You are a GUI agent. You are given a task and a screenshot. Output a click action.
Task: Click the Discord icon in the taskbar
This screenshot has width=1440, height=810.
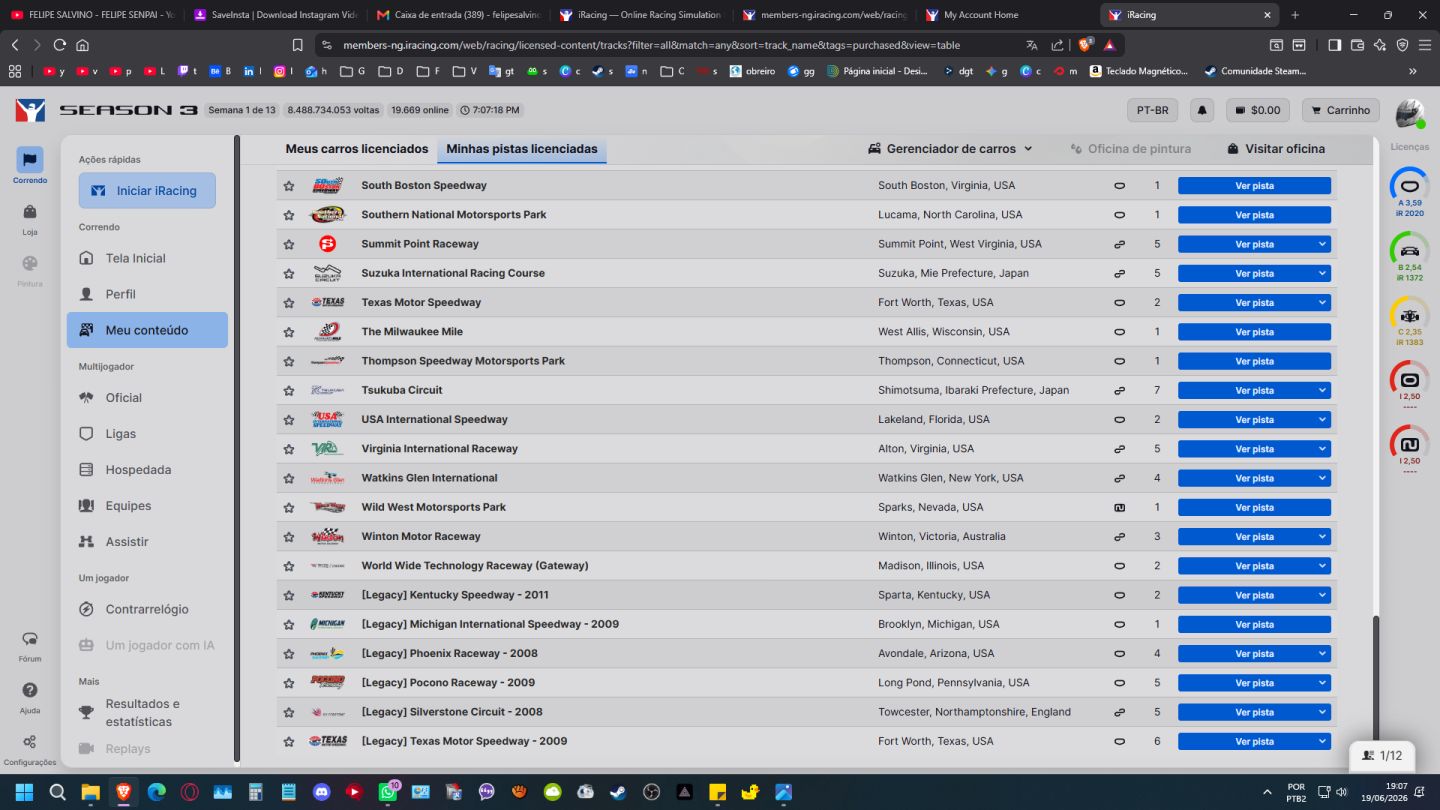(320, 792)
